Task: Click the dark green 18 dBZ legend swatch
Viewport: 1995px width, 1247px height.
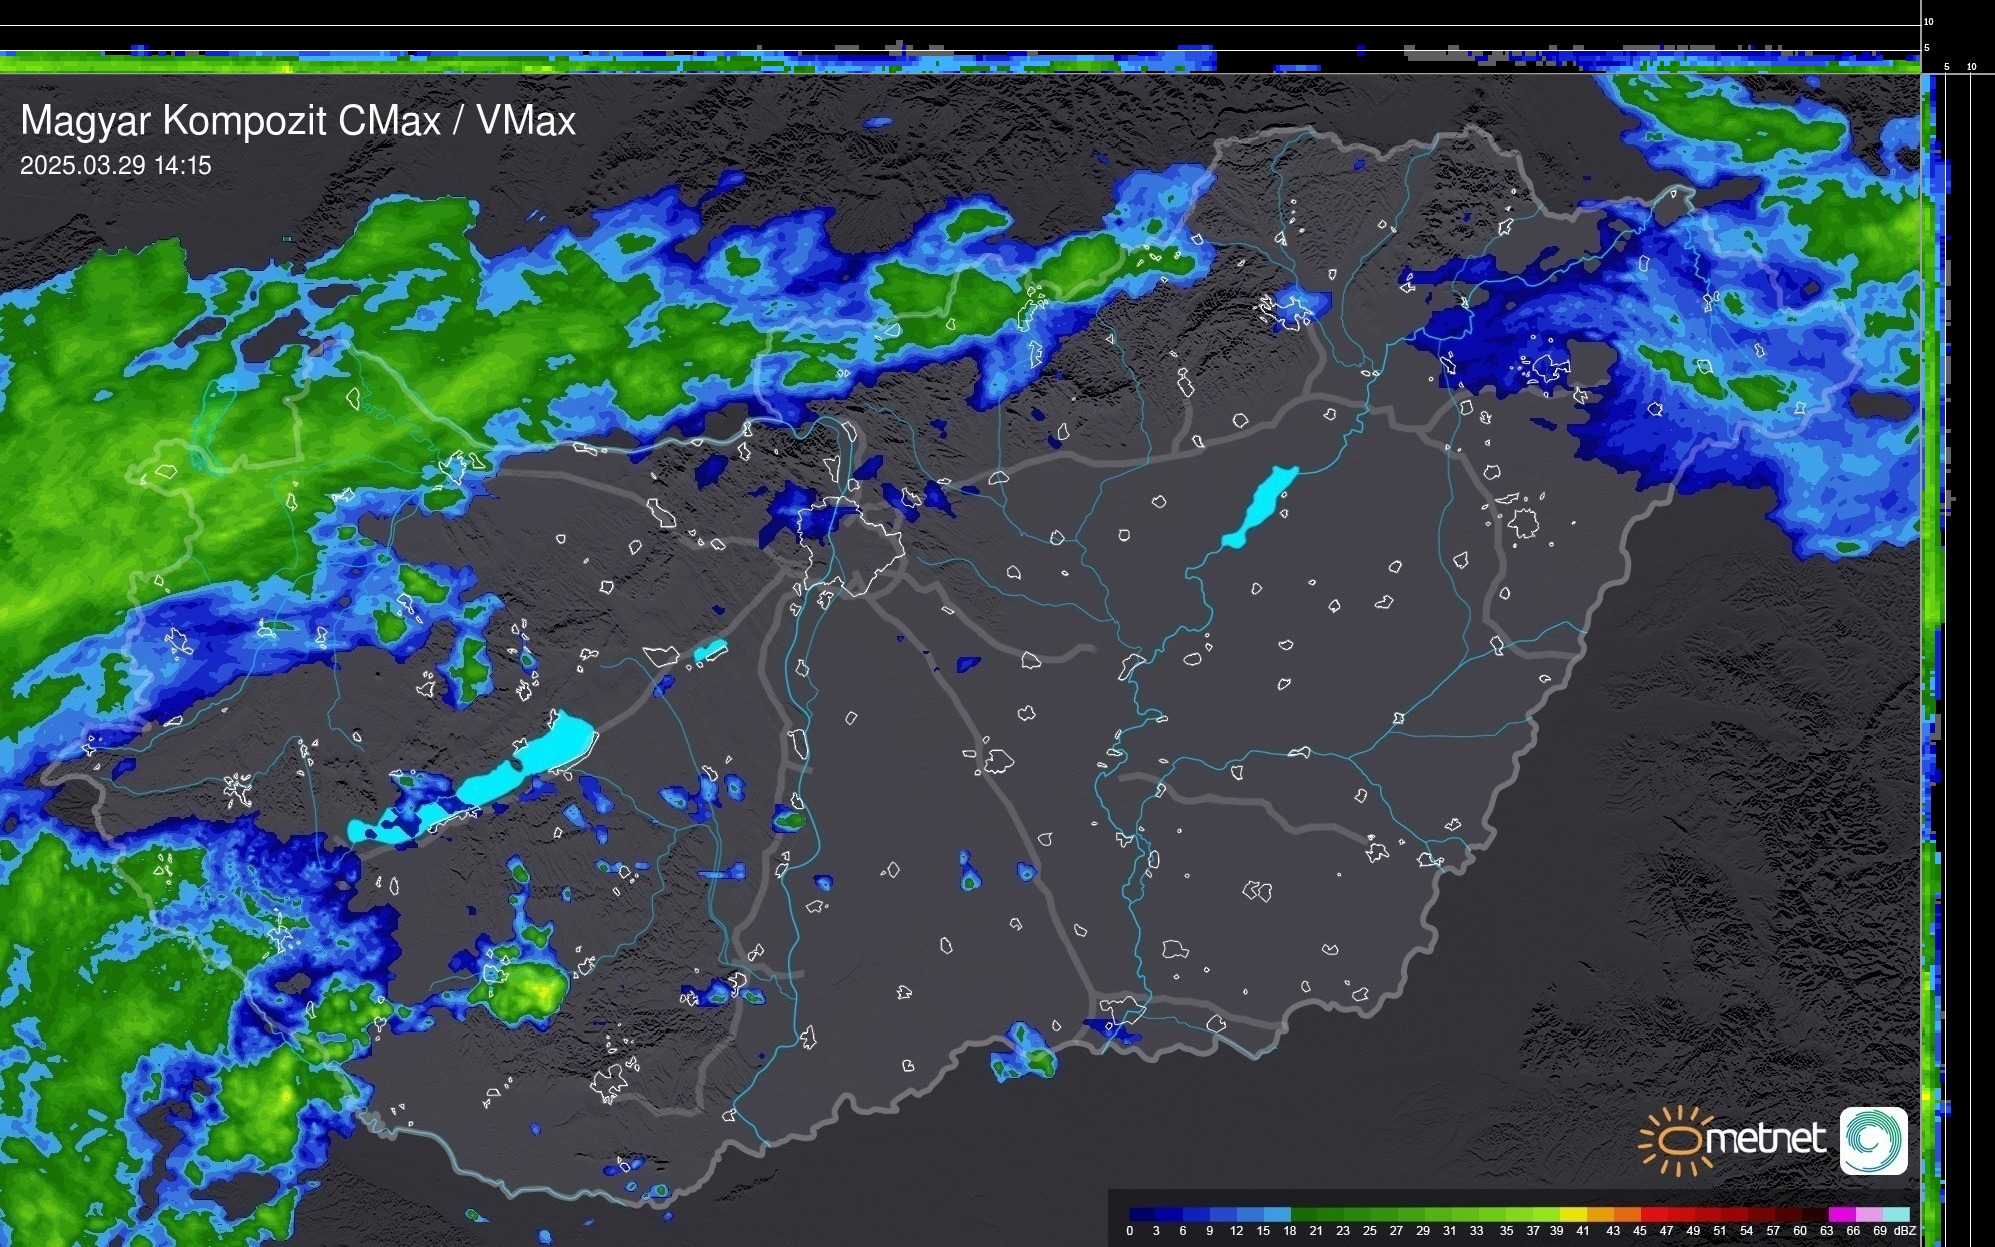Action: click(1304, 1214)
